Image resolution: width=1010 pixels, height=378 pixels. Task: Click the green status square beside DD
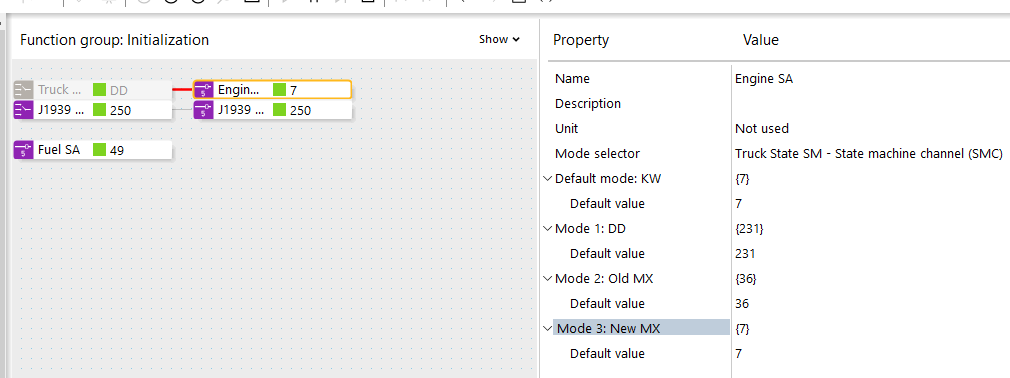[x=99, y=90]
